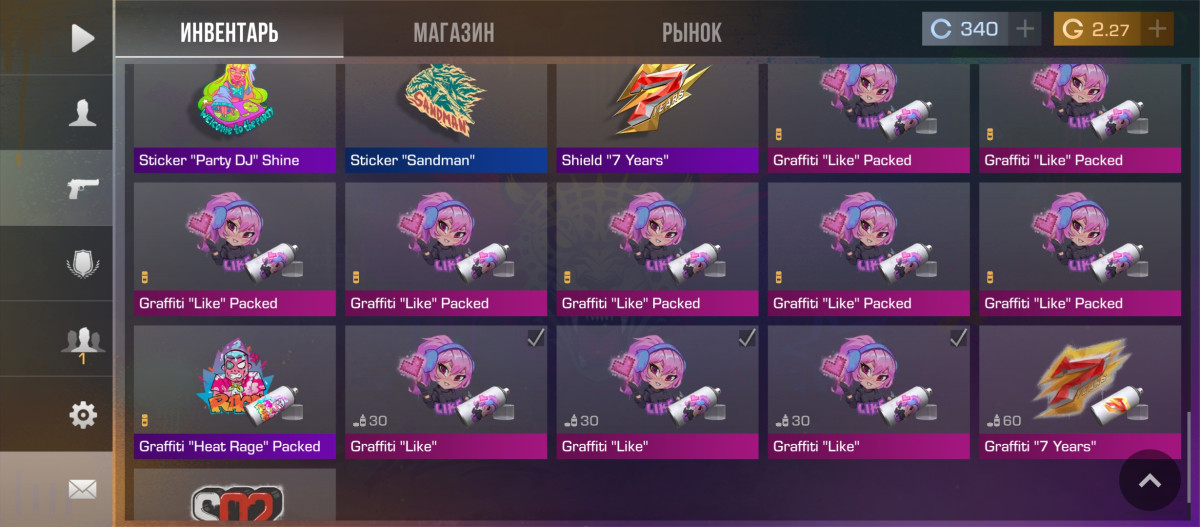Select the Shield "7 Years" item
The image size is (1200, 527).
pyautogui.click(x=658, y=118)
